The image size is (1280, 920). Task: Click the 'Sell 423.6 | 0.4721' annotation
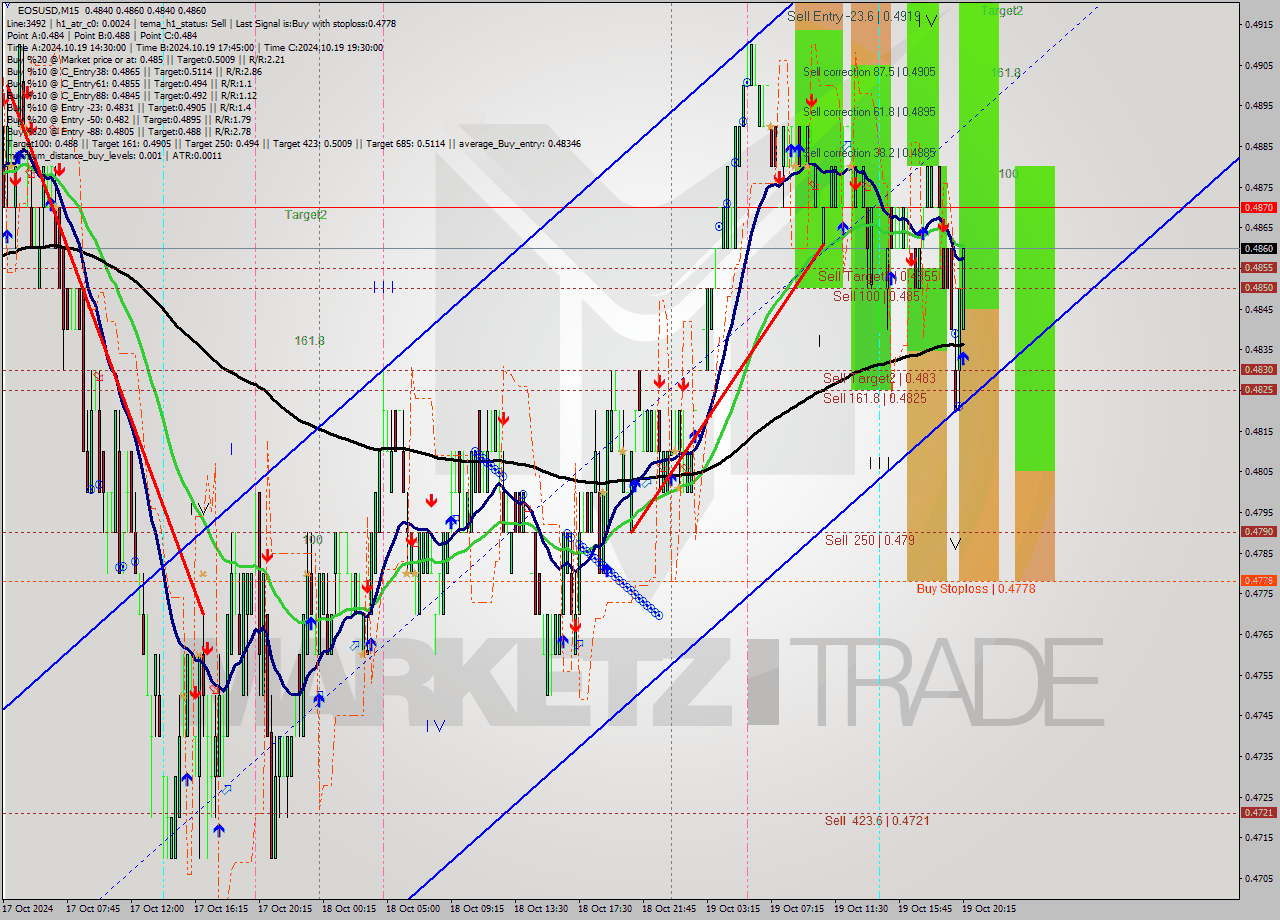[877, 820]
